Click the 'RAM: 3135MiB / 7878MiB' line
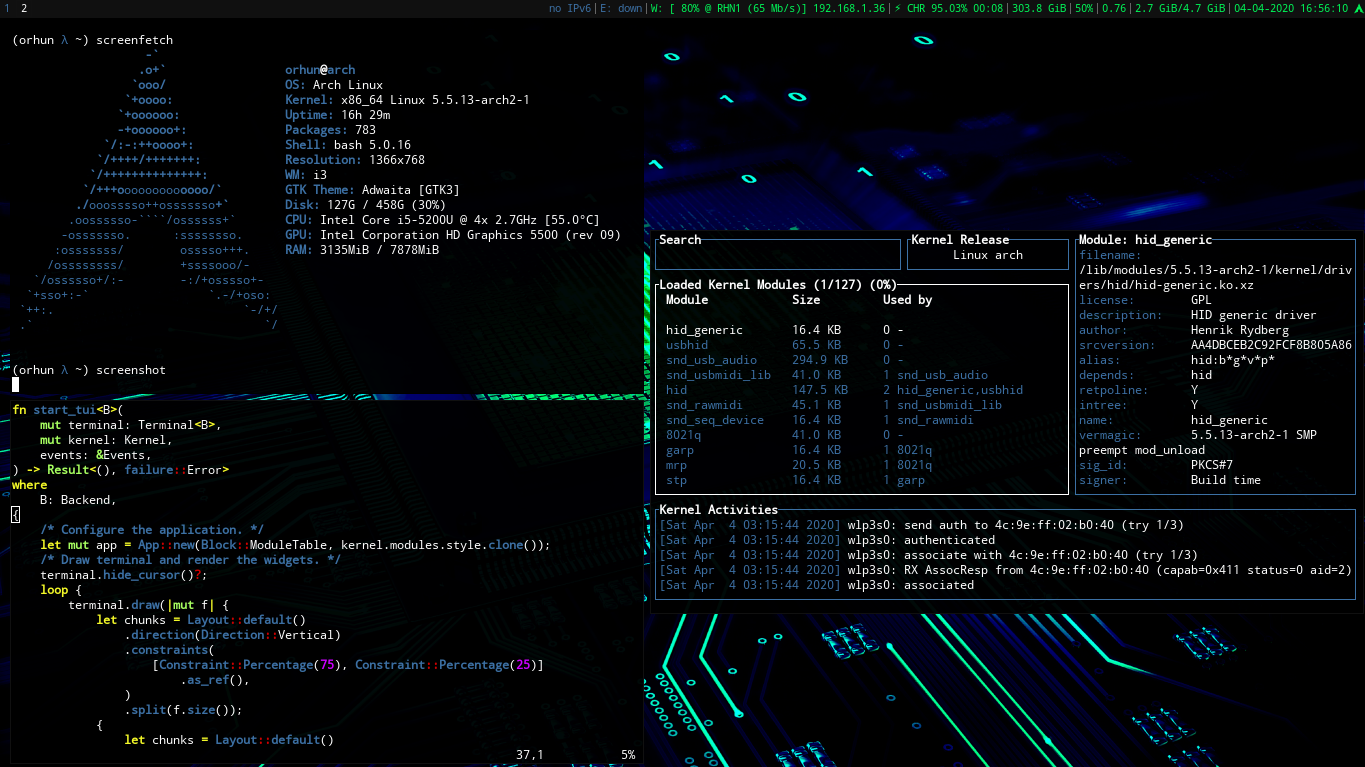Viewport: 1365px width, 767px height. (x=362, y=250)
